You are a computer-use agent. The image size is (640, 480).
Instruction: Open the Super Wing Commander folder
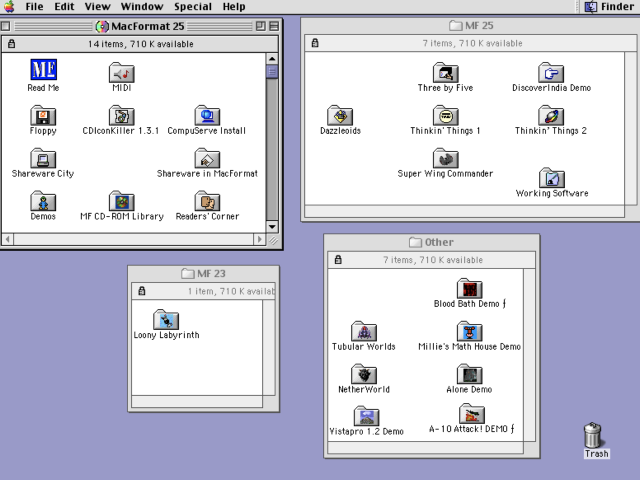click(445, 158)
